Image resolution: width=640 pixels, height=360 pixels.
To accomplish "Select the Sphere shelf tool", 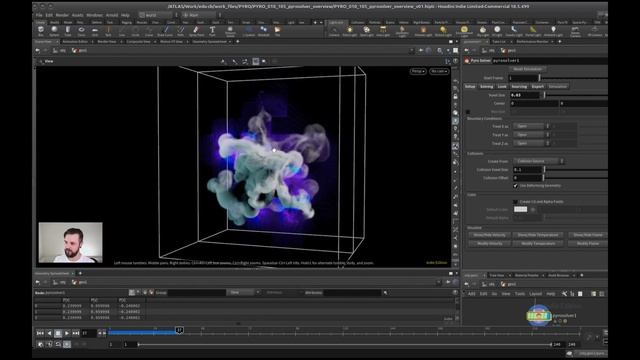I will (54, 31).
